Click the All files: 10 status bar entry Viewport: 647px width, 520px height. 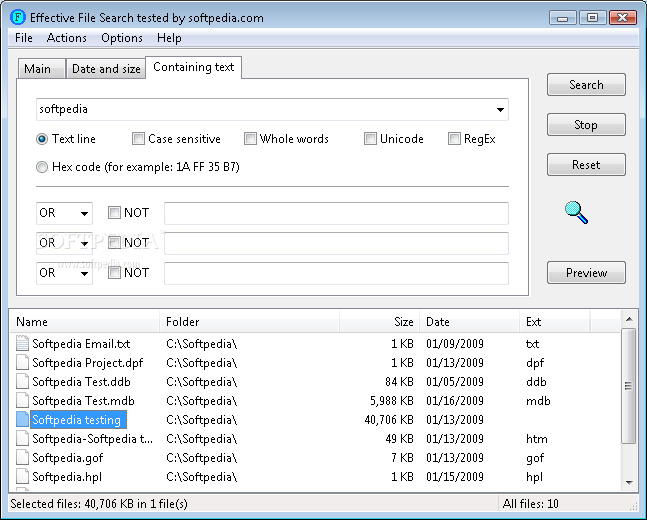(x=531, y=504)
